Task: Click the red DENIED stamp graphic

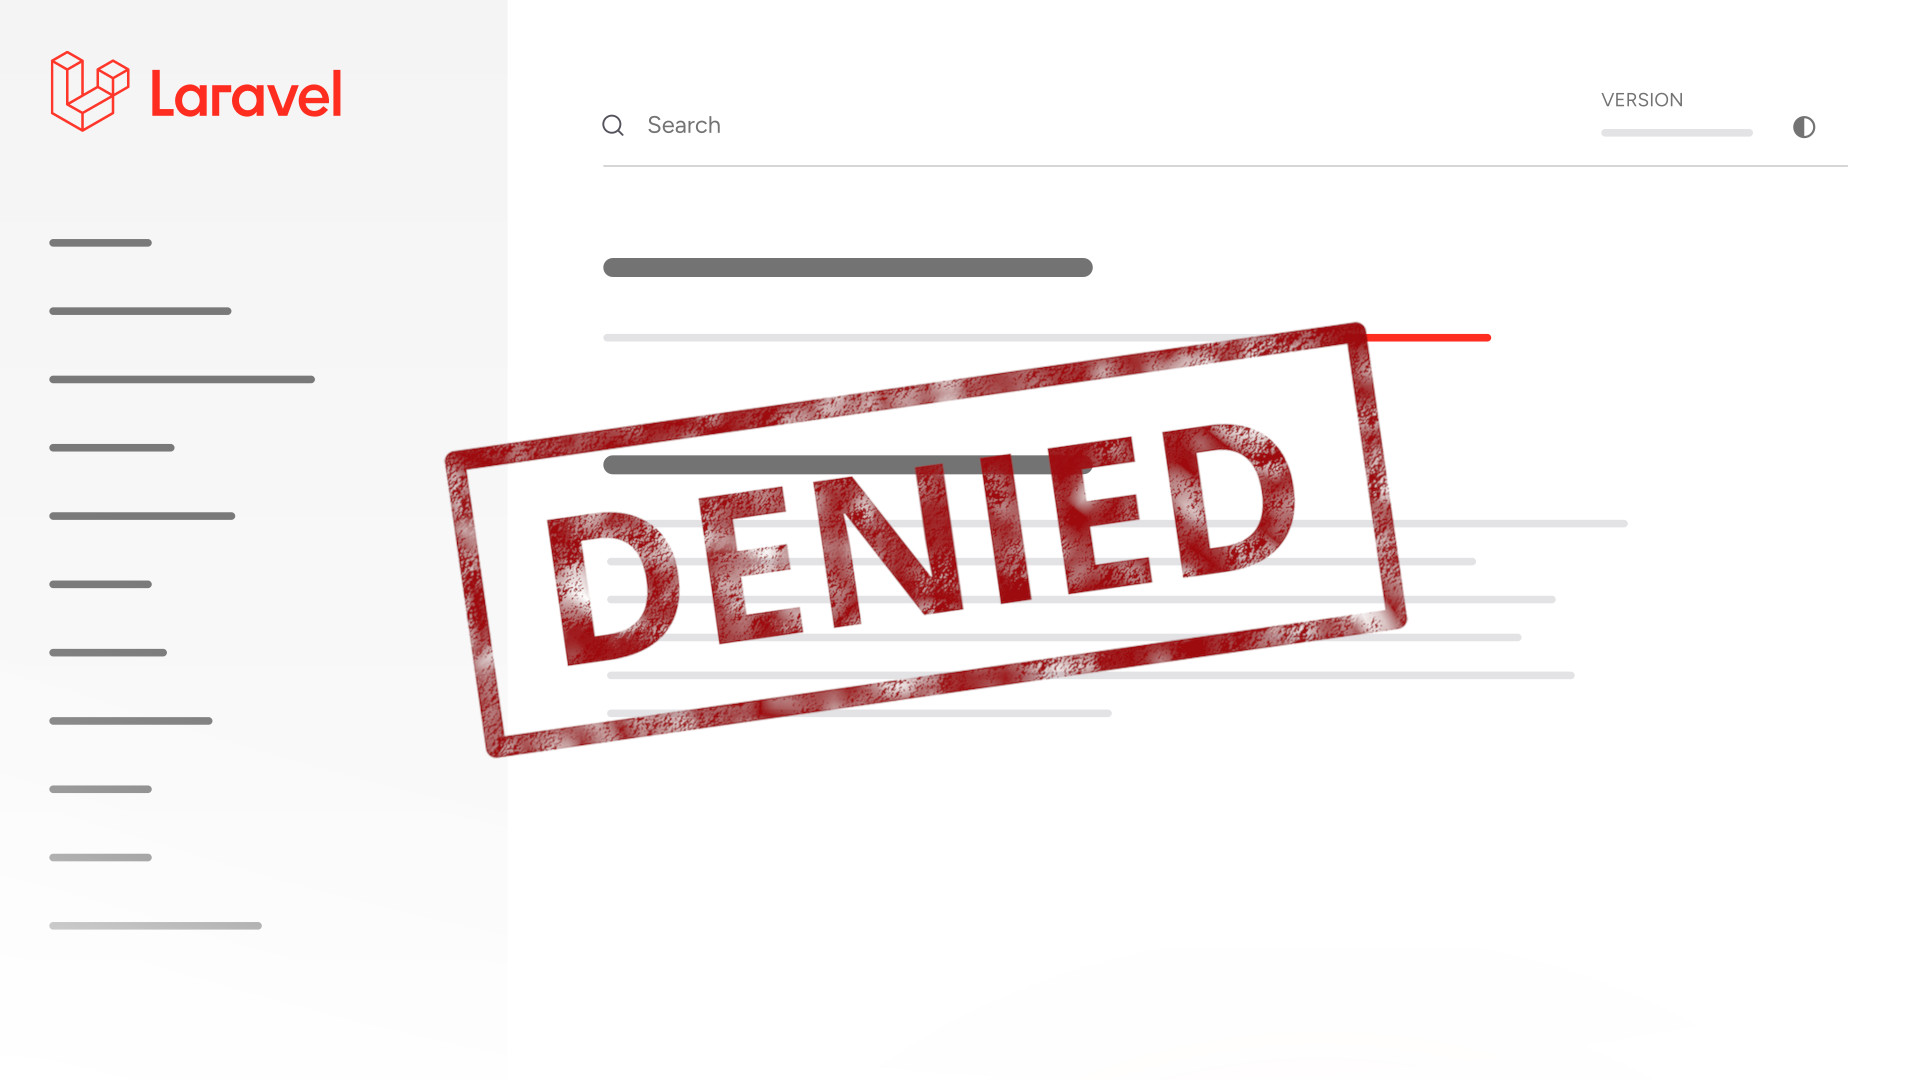Action: [926, 540]
